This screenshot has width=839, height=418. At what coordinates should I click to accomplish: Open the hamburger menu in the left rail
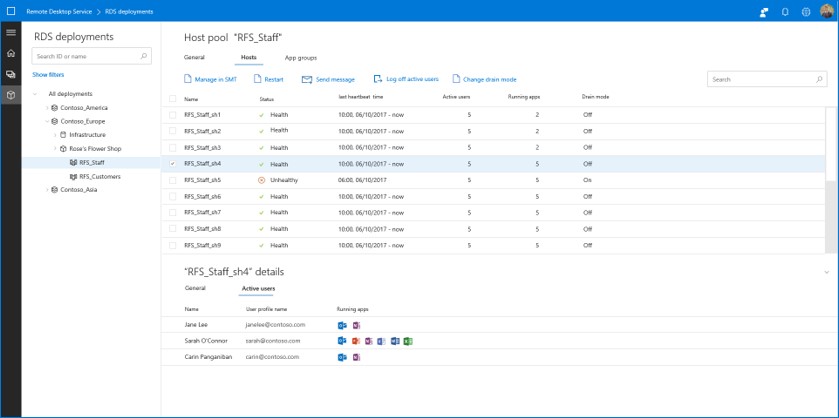point(11,33)
